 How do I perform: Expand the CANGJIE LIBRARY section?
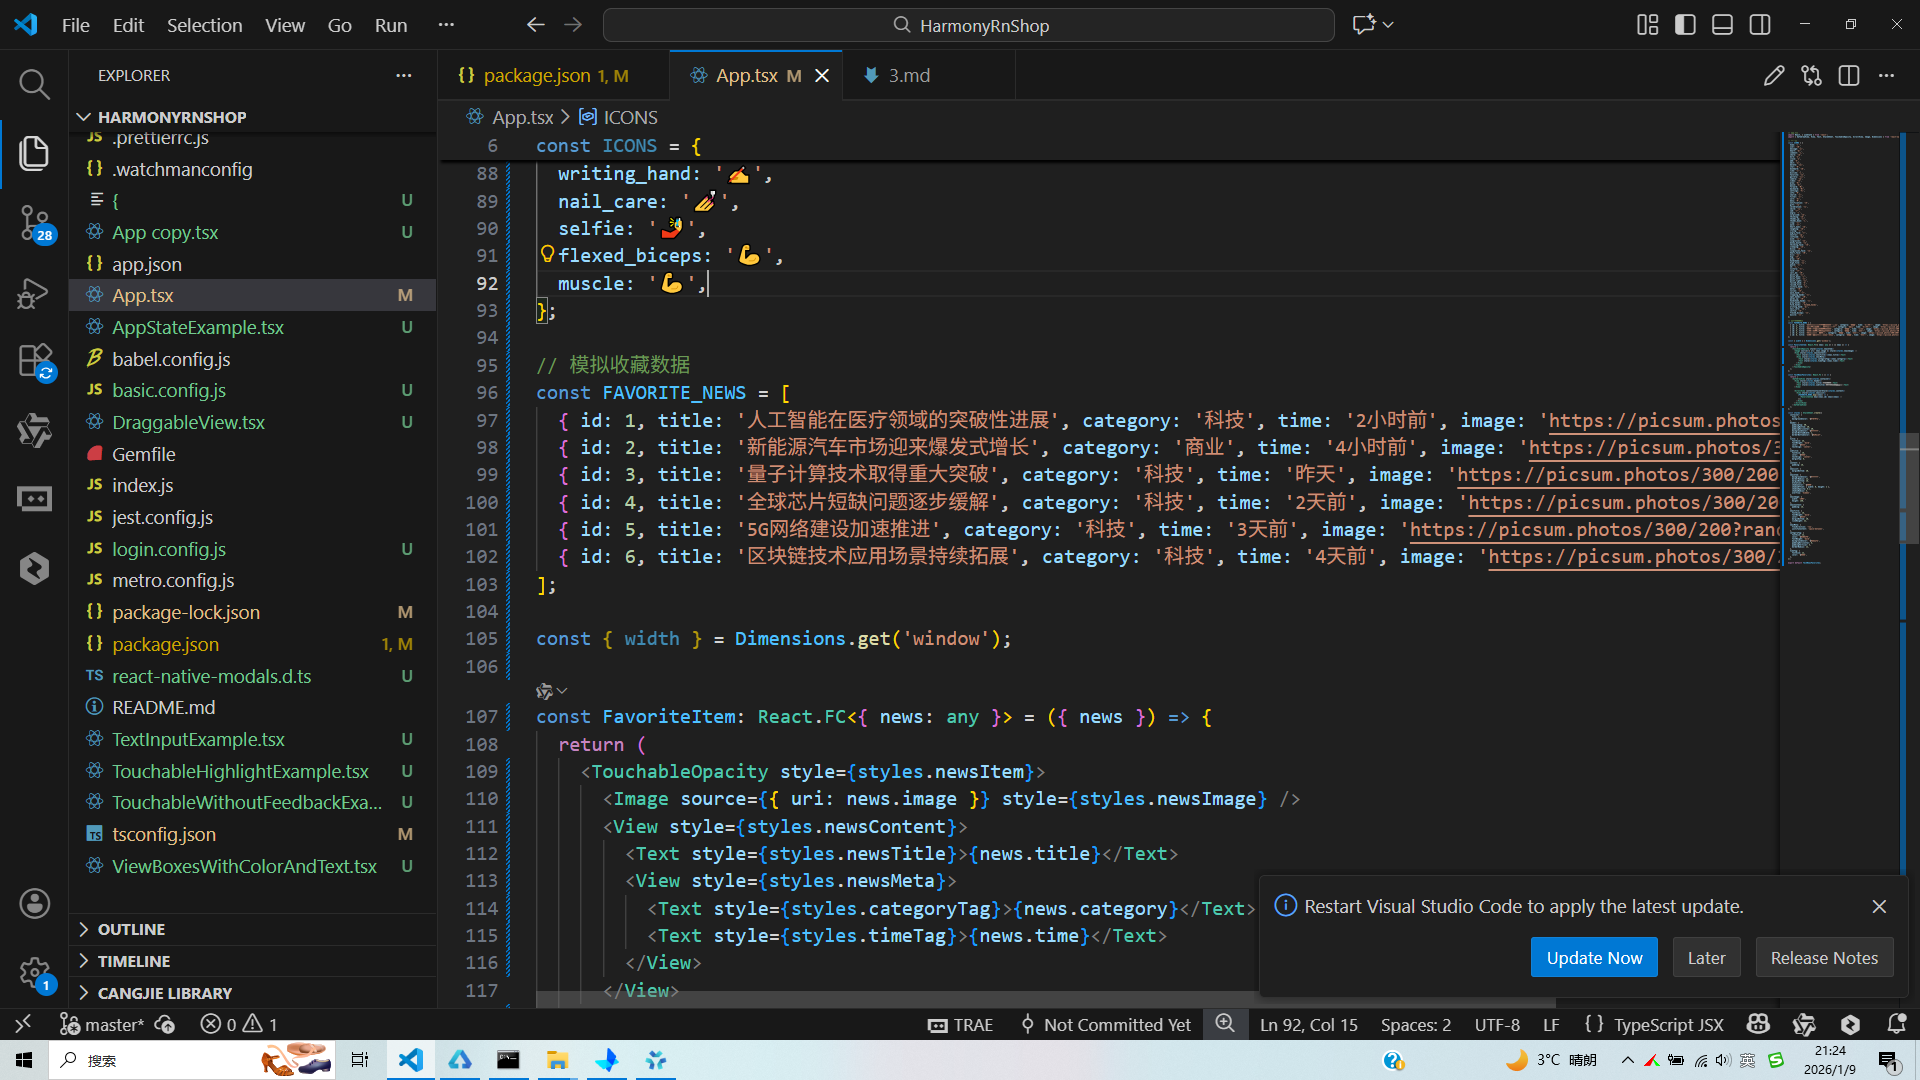click(x=252, y=993)
